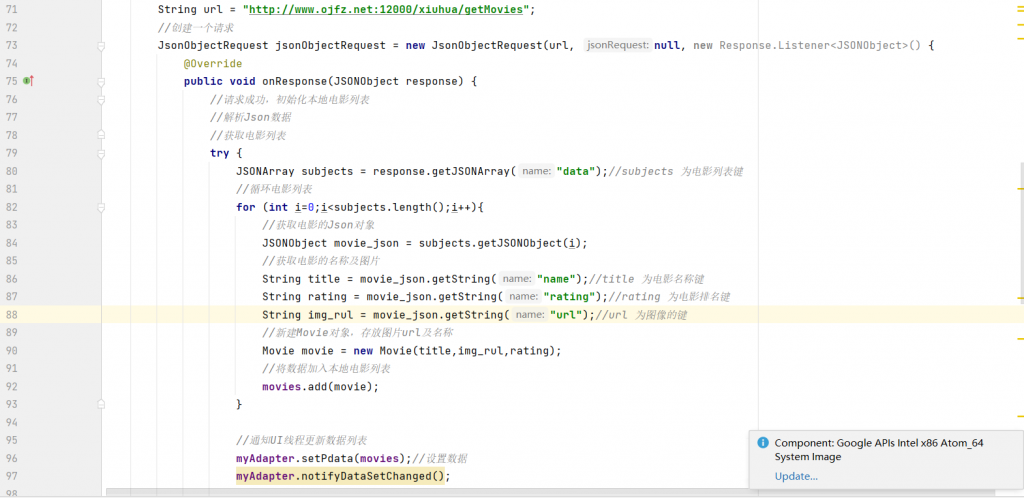Screen dimensions: 1024x498
Task: Click the try keyword on line 79
Action: tap(219, 153)
